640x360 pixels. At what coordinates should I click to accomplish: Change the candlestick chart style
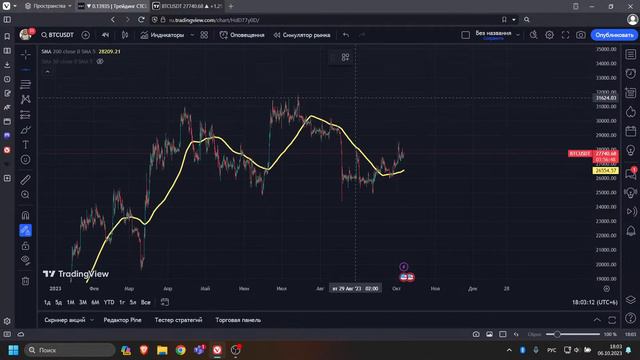point(125,35)
